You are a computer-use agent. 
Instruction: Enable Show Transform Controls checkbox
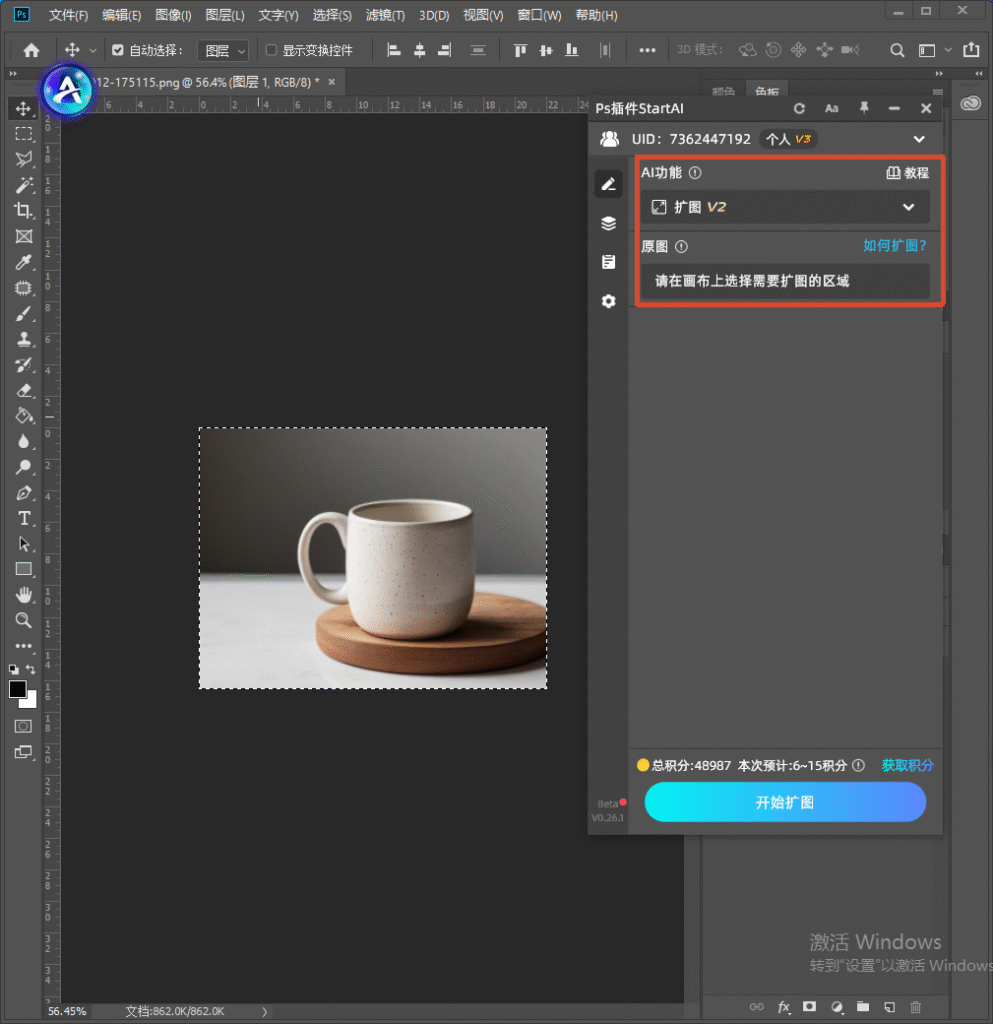(x=272, y=50)
